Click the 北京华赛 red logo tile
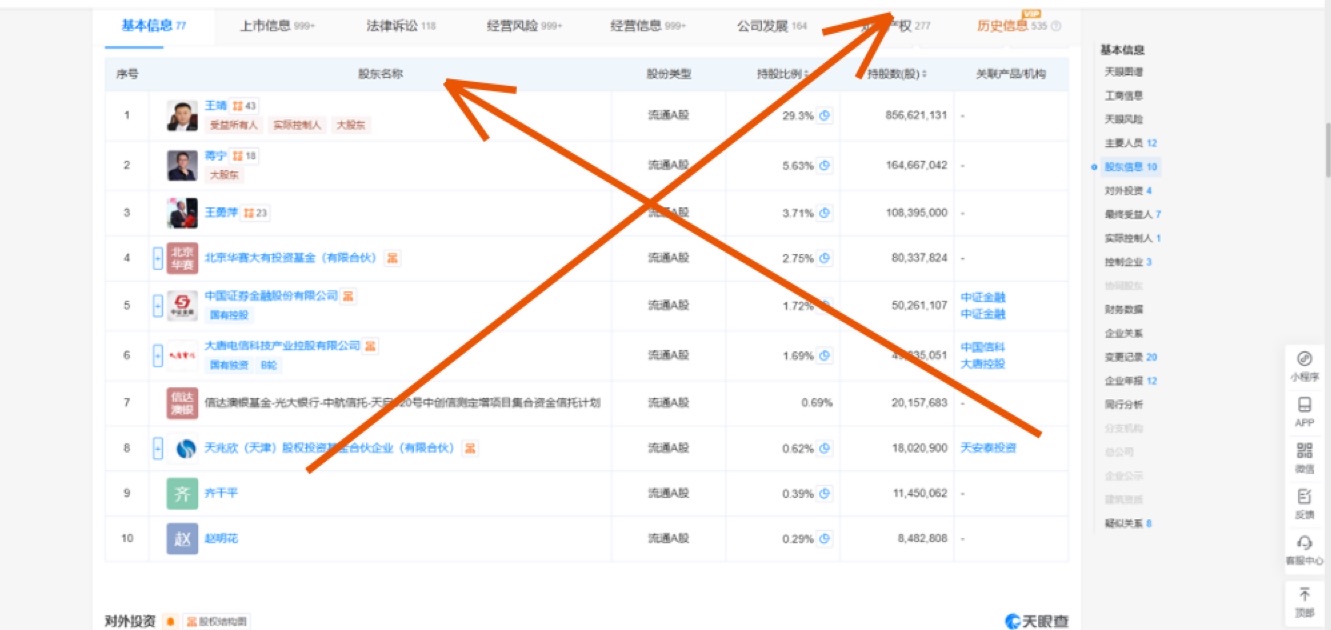Viewport: 1331px width, 630px height. tap(182, 258)
